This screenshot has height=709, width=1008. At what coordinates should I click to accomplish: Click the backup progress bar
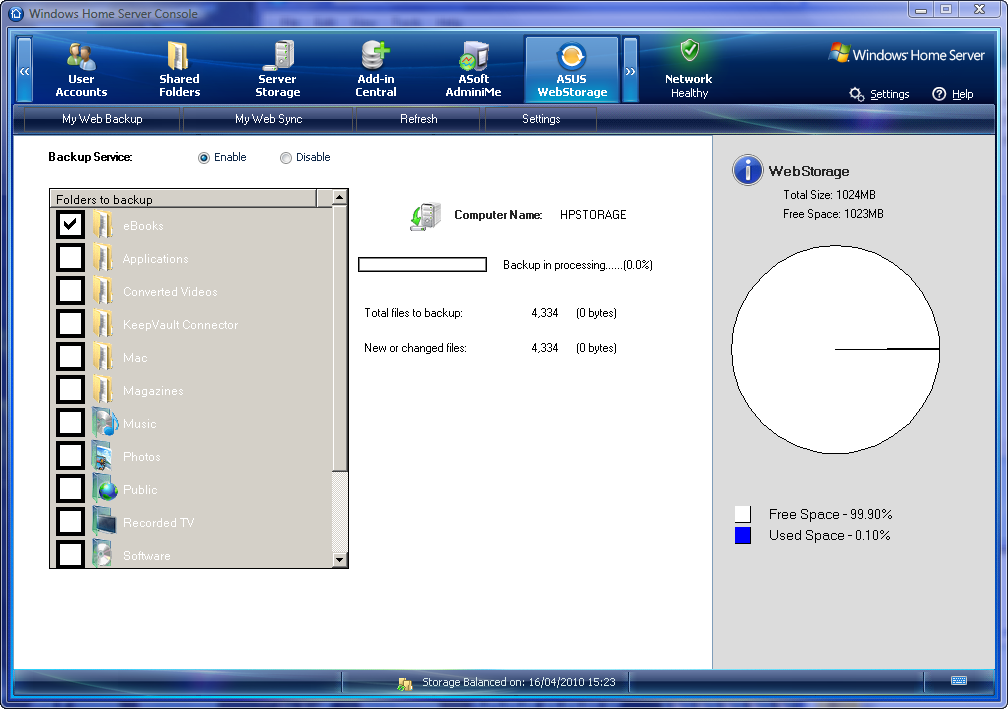pos(422,265)
